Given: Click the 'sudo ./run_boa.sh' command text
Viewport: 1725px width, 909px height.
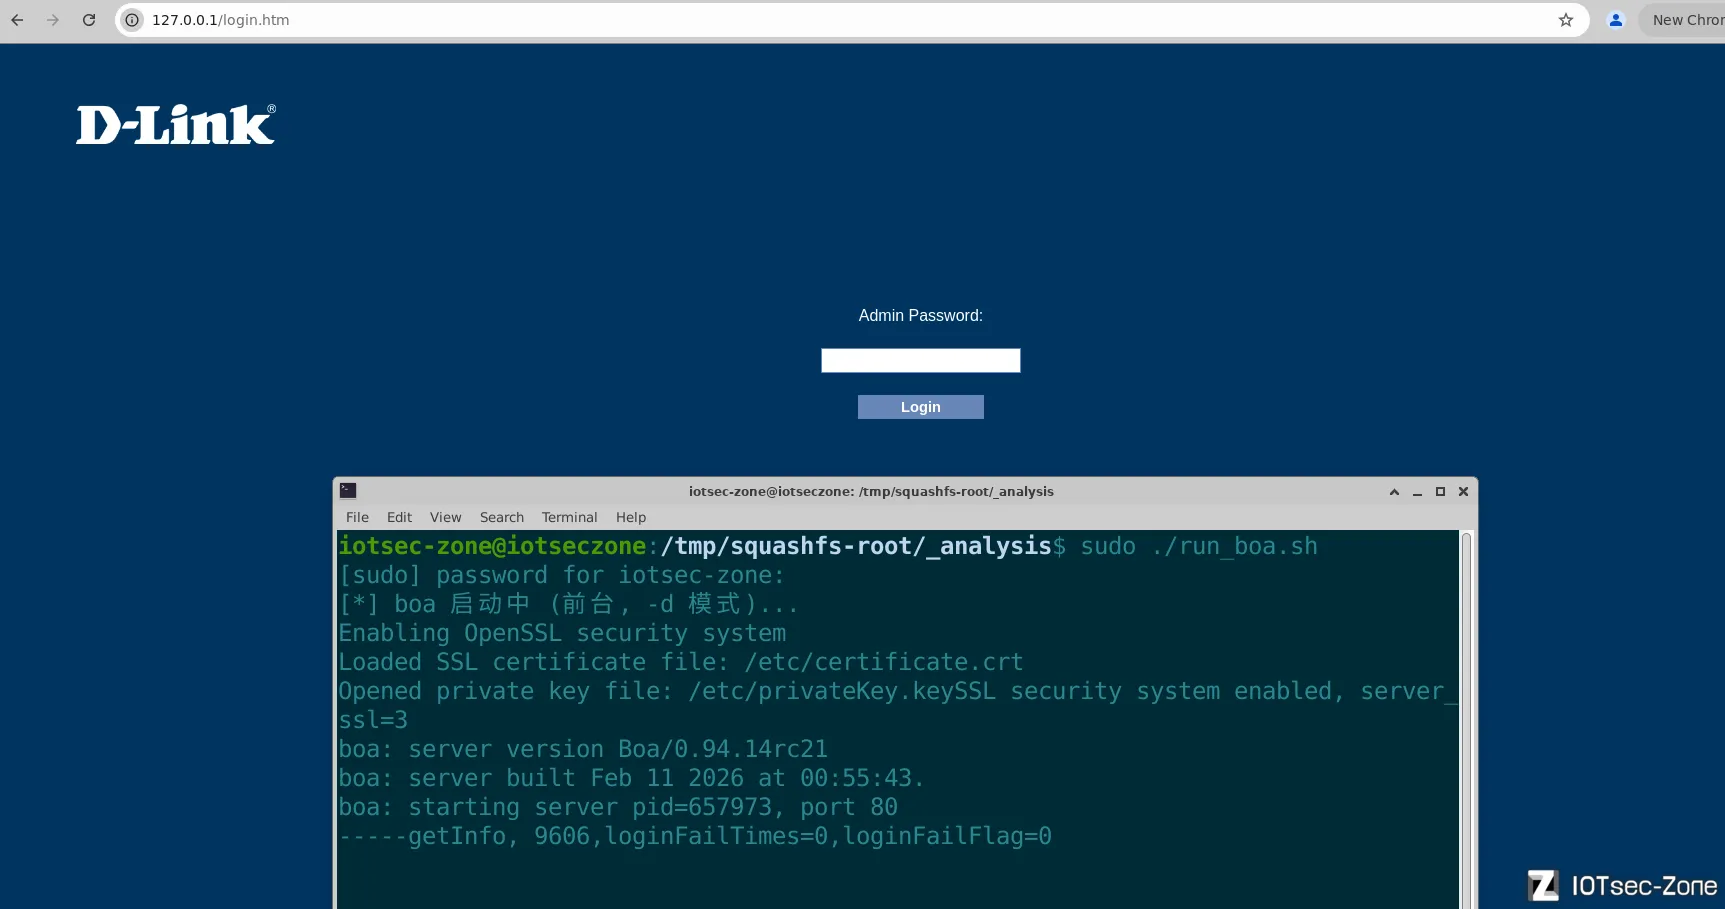Looking at the screenshot, I should pyautogui.click(x=1199, y=546).
